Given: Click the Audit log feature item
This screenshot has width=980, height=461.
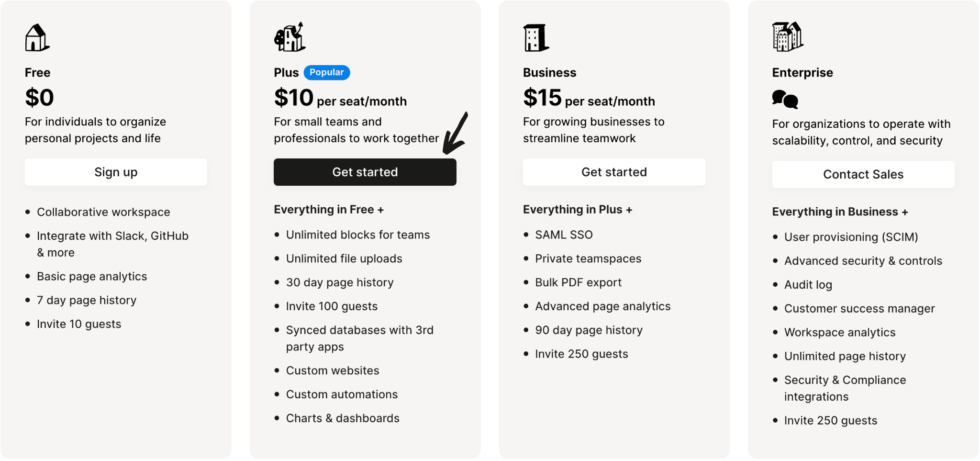Looking at the screenshot, I should pos(810,285).
